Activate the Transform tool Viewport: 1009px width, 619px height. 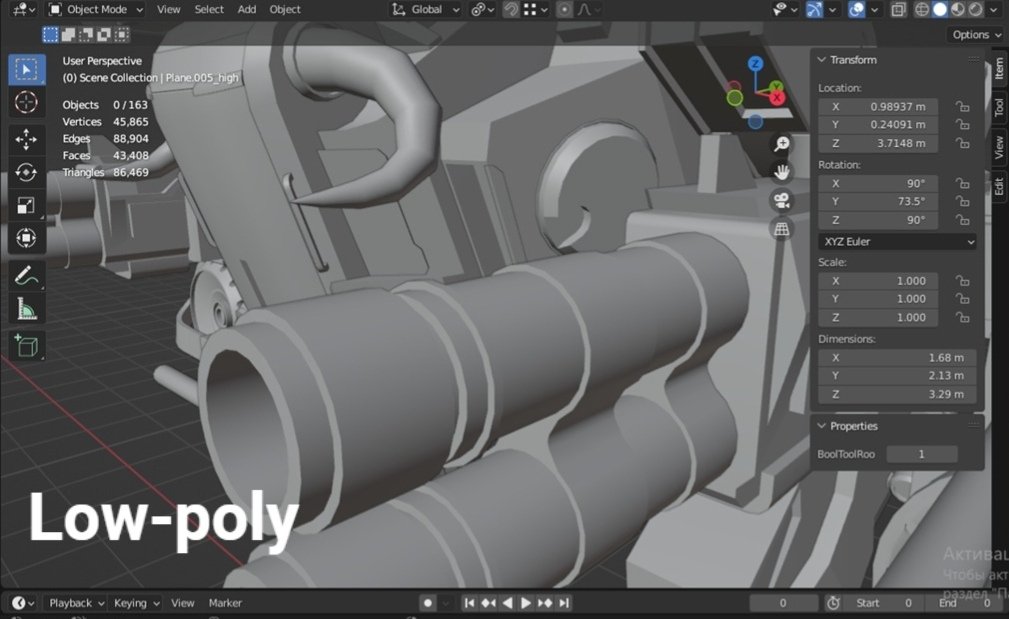(x=26, y=238)
